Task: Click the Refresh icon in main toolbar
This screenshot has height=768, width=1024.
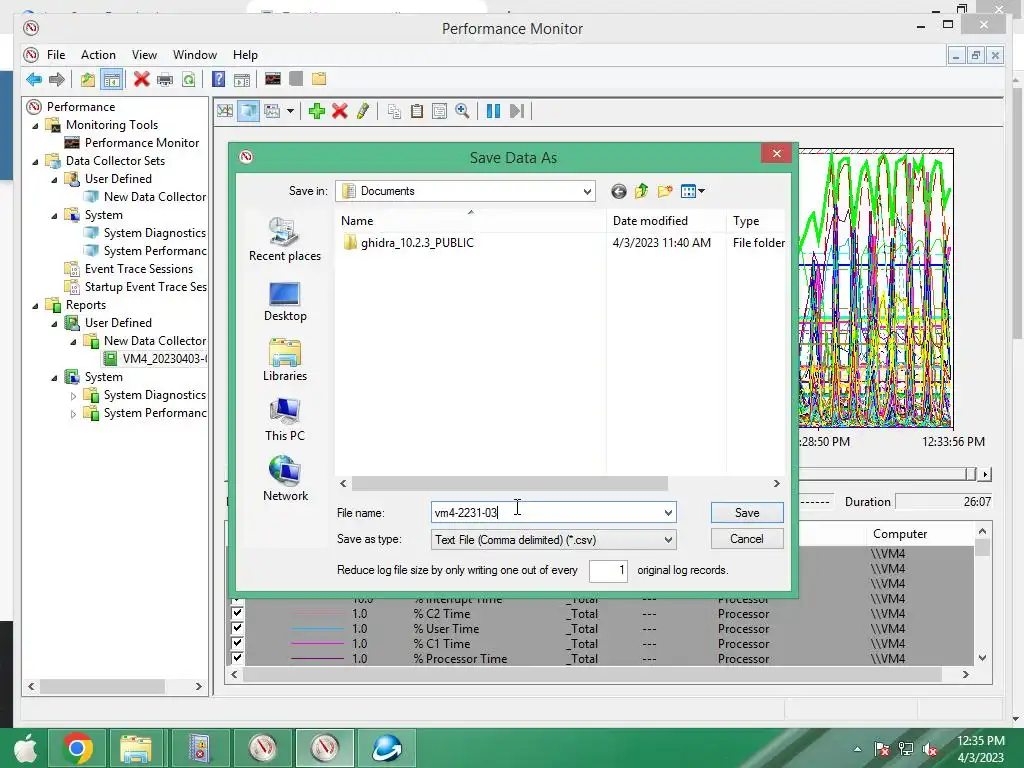Action: [189, 80]
